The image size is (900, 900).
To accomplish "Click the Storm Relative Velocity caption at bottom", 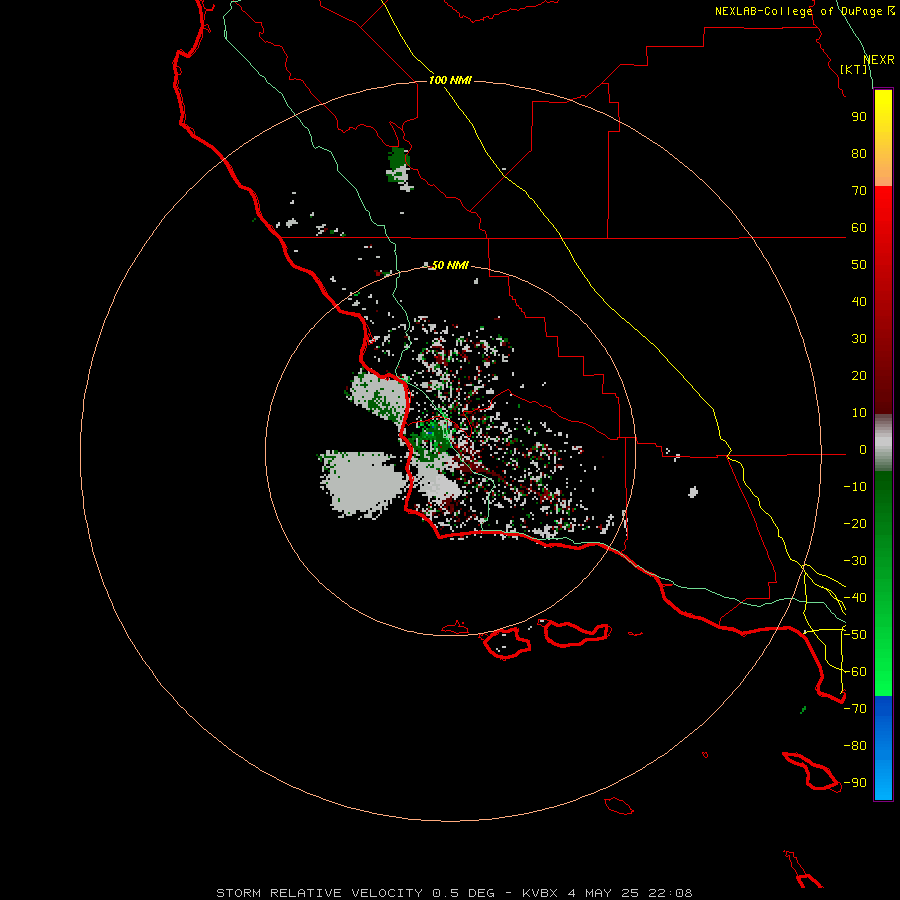I will [x=454, y=893].
